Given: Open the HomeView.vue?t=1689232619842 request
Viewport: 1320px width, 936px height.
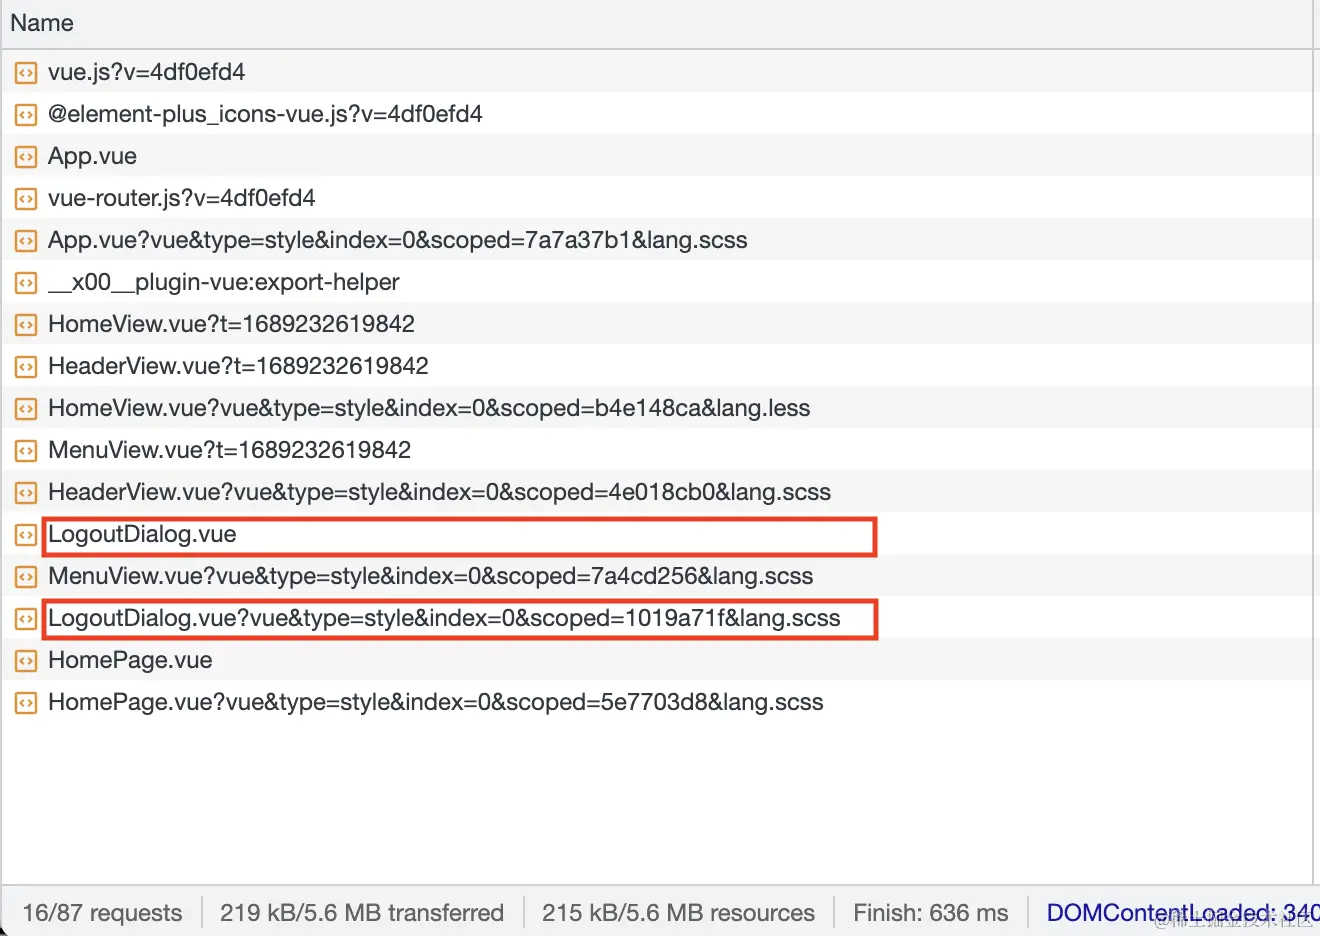Looking at the screenshot, I should point(231,324).
